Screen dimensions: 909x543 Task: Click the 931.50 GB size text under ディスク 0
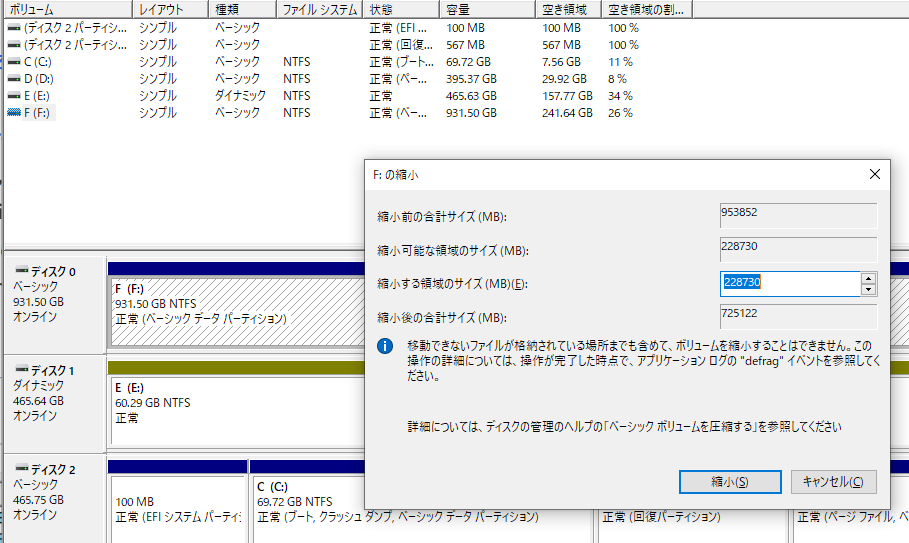(x=38, y=302)
